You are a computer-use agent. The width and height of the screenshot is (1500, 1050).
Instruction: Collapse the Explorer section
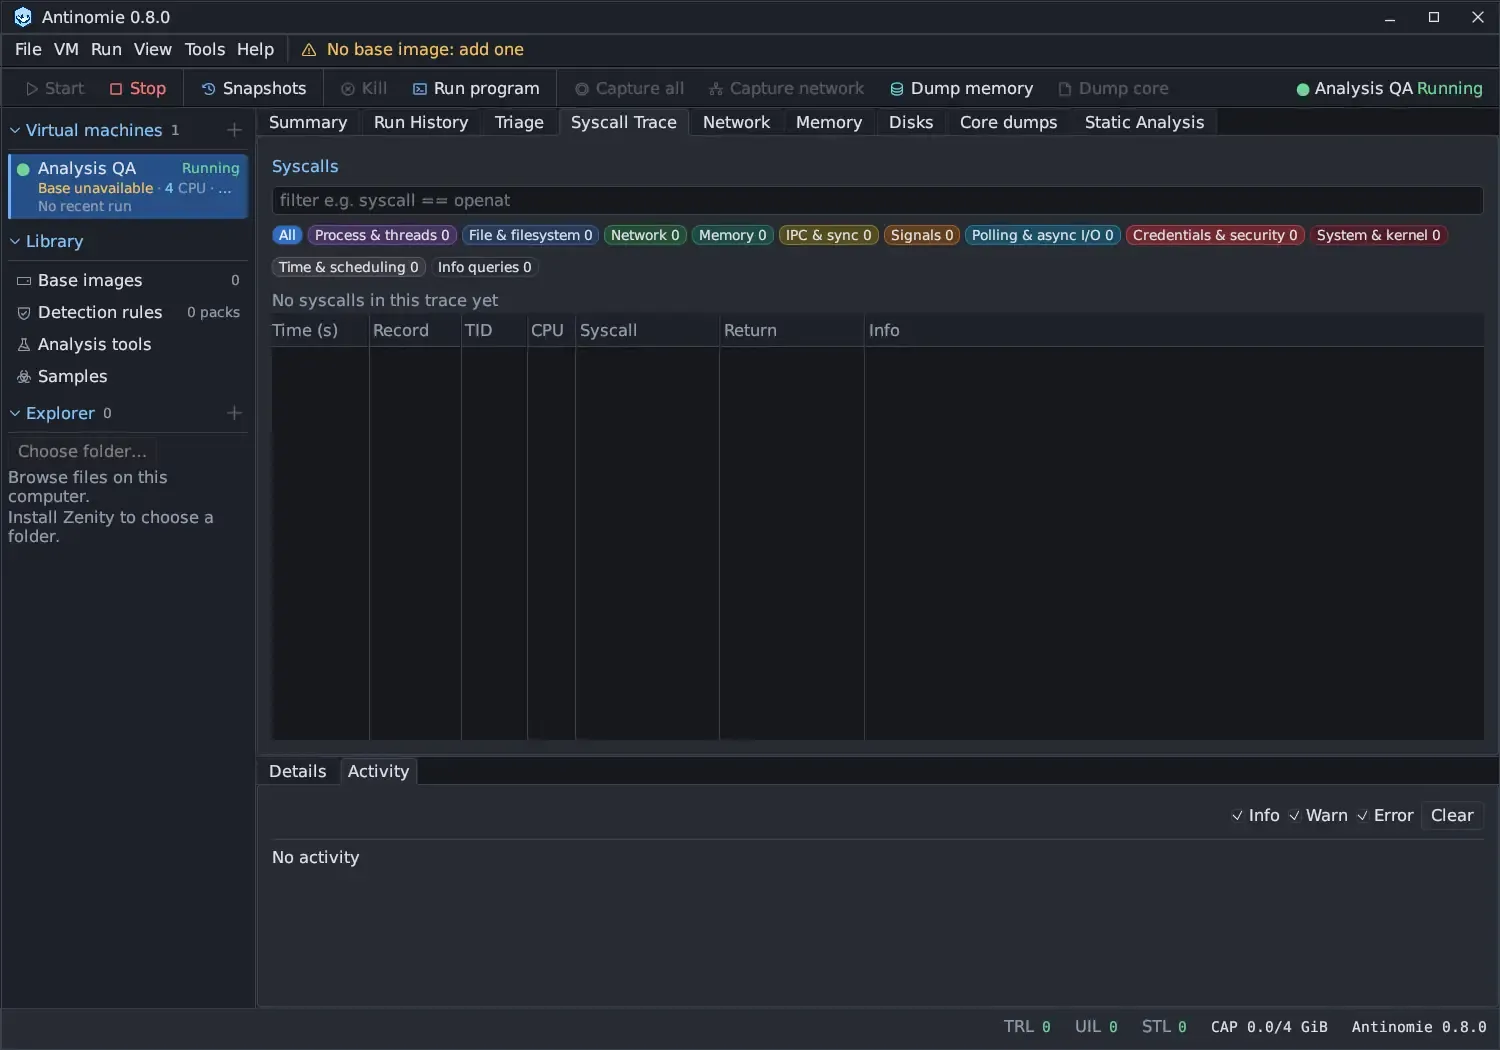(15, 413)
